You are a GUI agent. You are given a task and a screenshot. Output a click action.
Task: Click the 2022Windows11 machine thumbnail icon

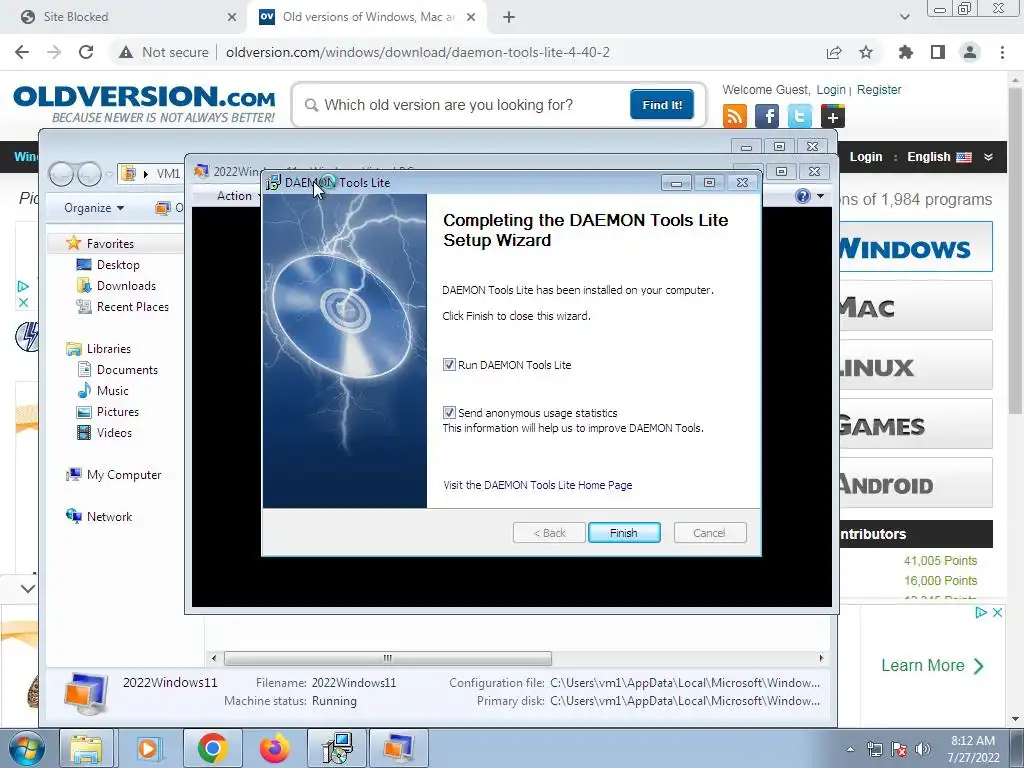[x=86, y=694]
